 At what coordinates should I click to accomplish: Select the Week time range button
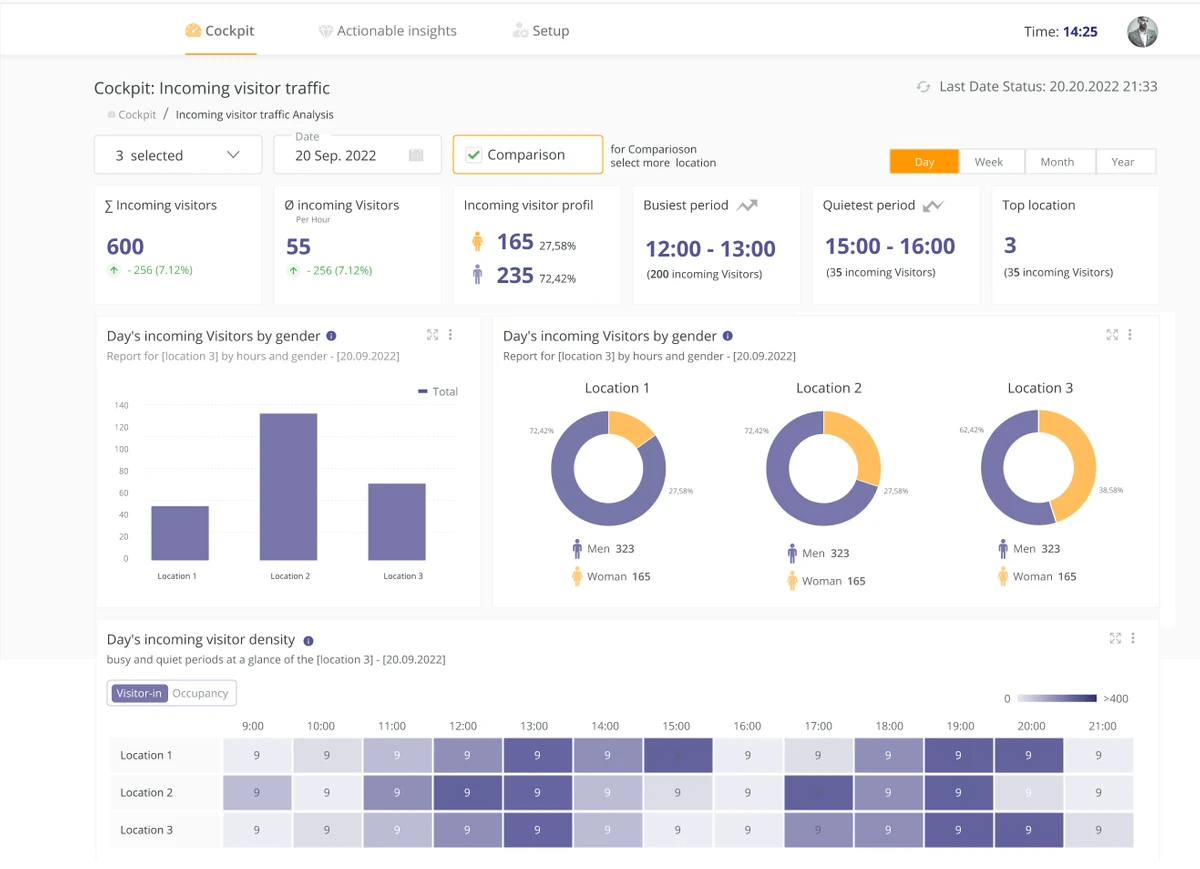pyautogui.click(x=988, y=162)
